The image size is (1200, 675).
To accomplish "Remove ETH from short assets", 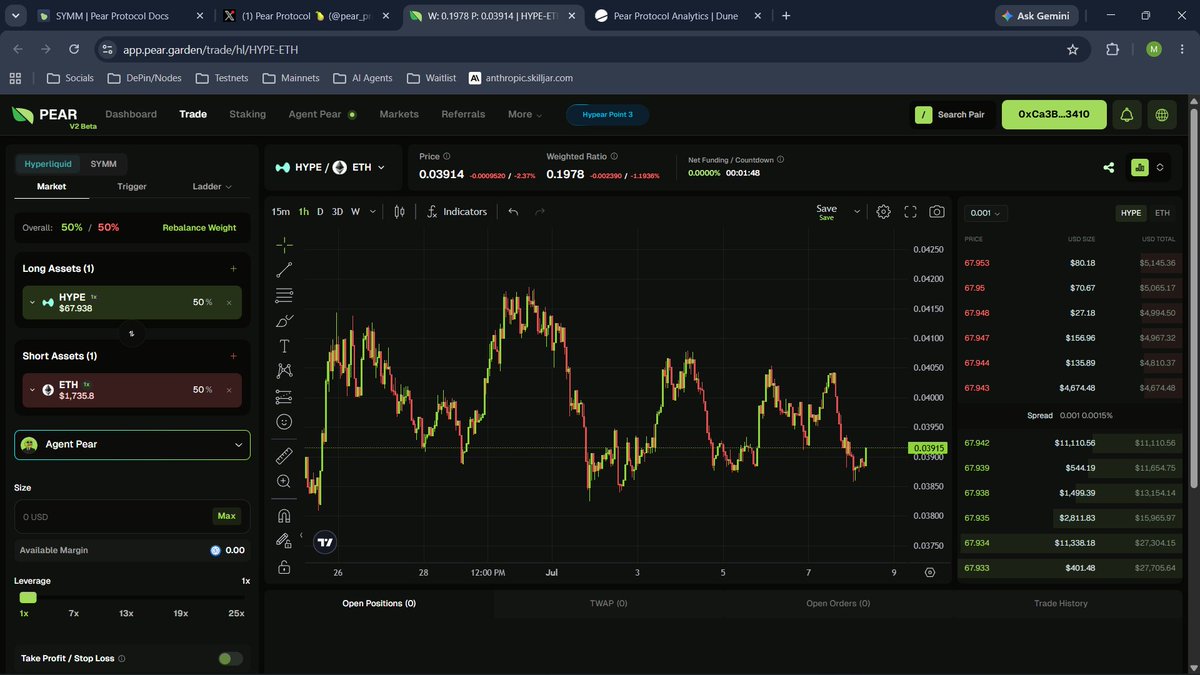I will pyautogui.click(x=229, y=390).
